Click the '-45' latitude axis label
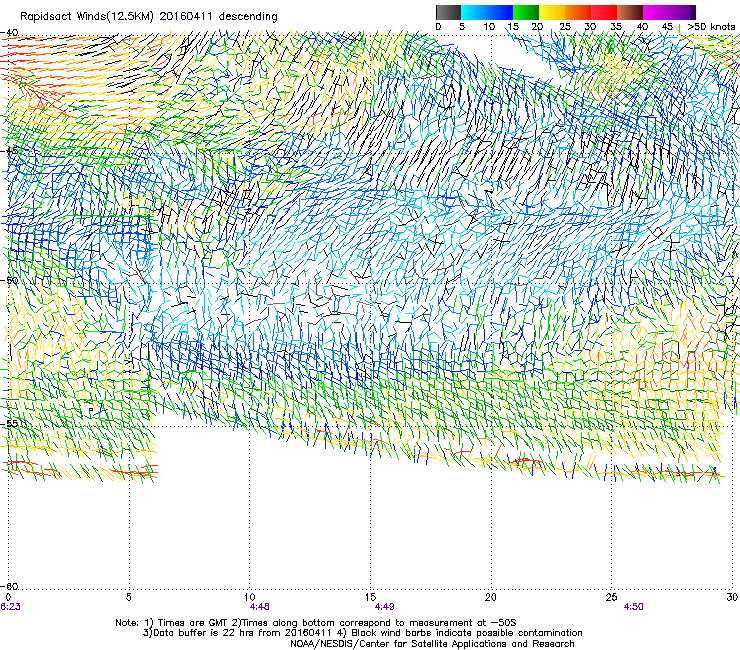Viewport: 740px width, 650px height. [x=9, y=151]
